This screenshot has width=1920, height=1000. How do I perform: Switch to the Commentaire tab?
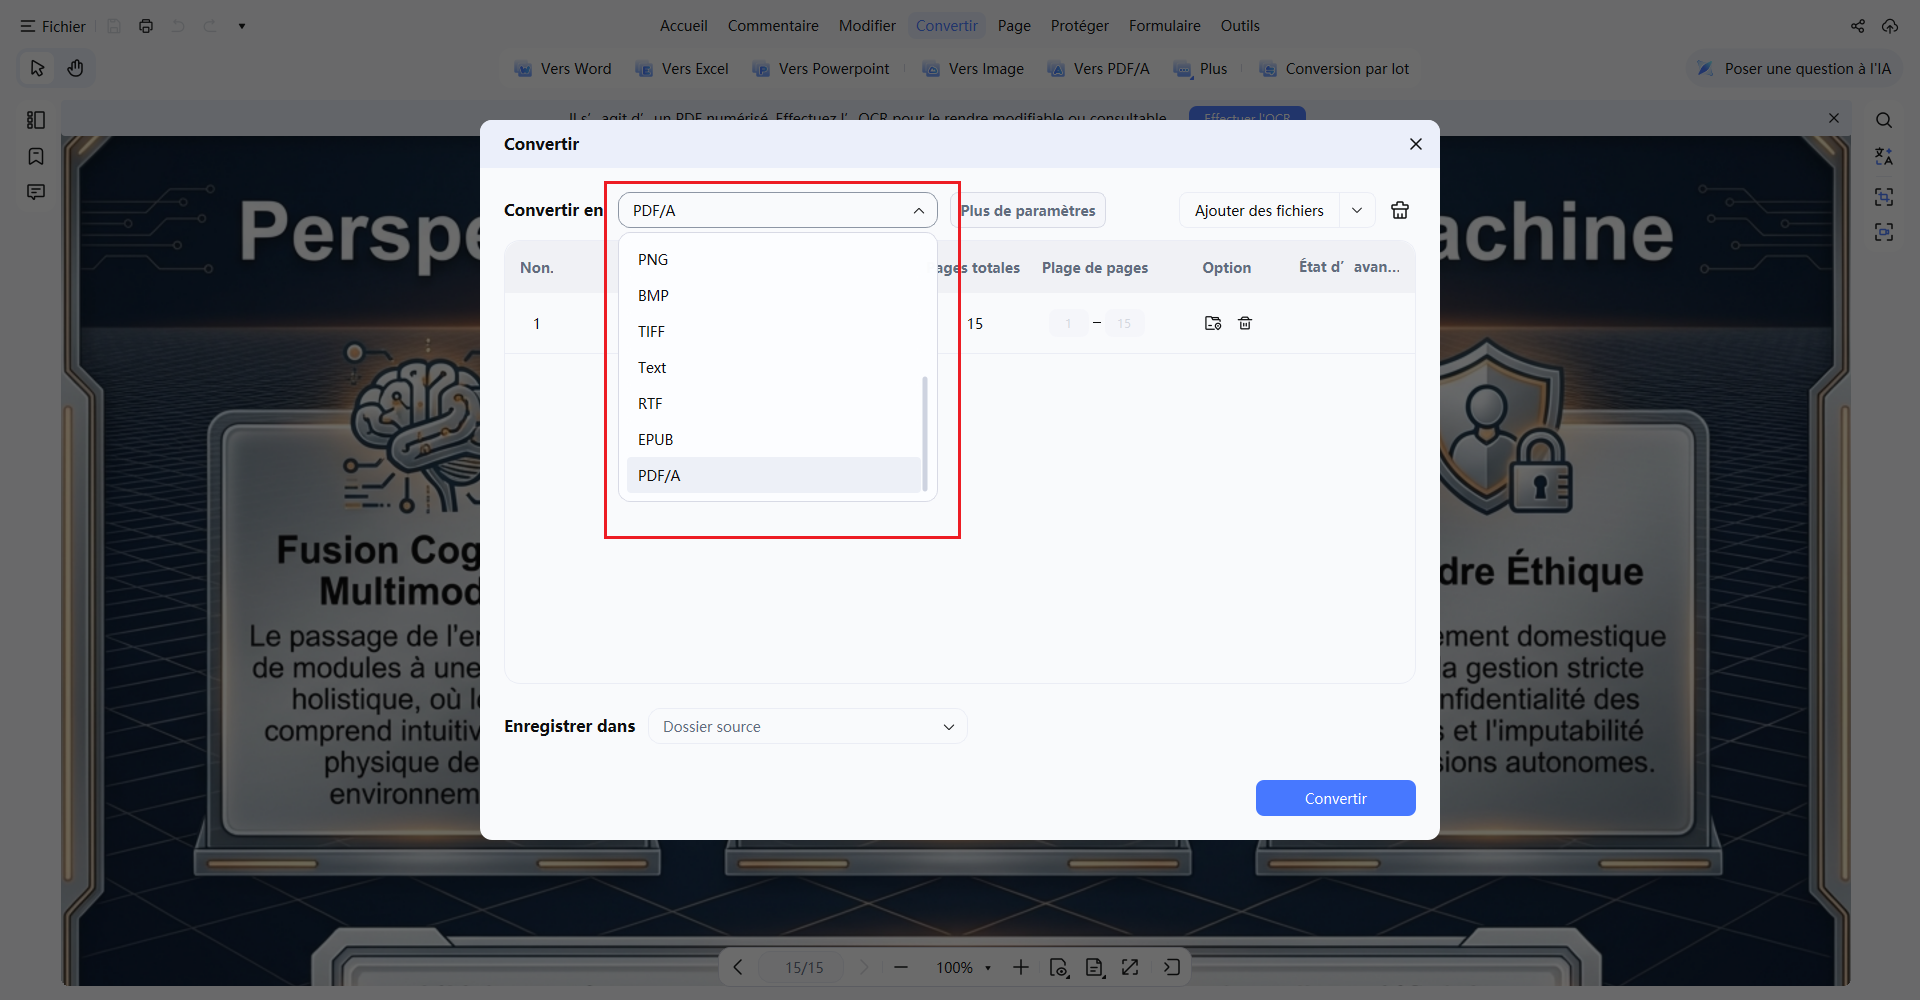click(773, 26)
